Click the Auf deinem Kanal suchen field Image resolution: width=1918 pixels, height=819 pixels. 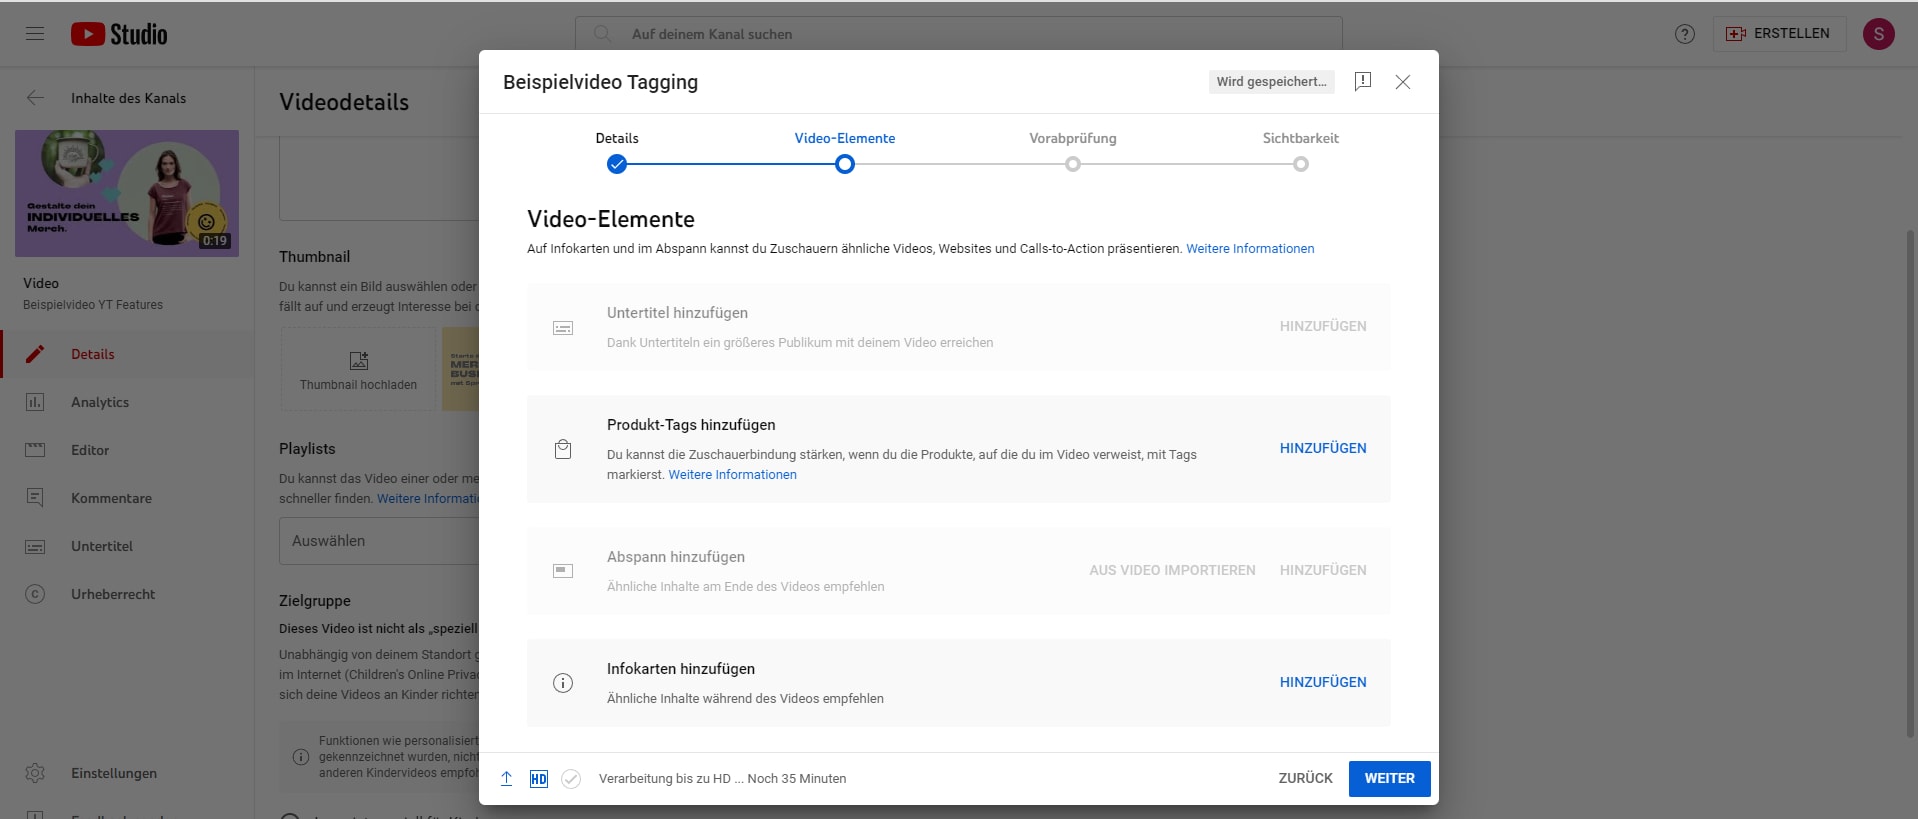[x=958, y=34]
